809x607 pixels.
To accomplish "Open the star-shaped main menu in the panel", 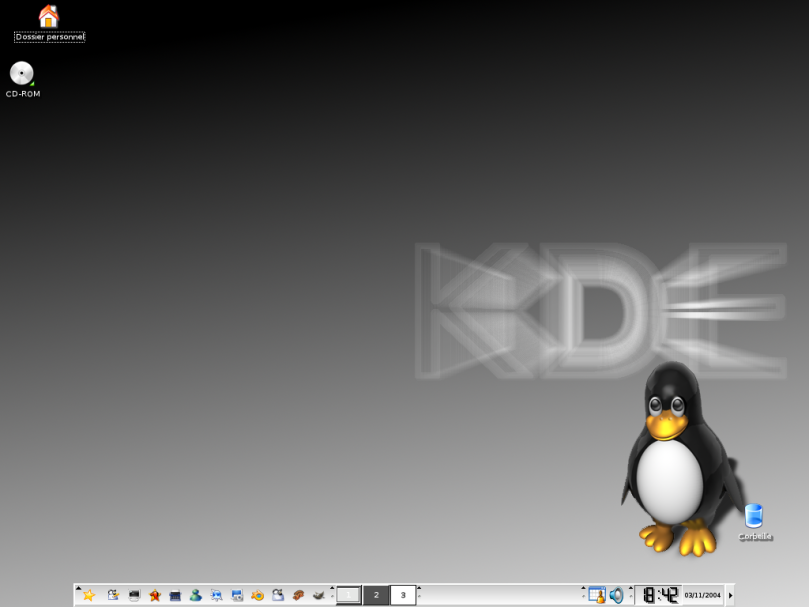I will pyautogui.click(x=89, y=595).
